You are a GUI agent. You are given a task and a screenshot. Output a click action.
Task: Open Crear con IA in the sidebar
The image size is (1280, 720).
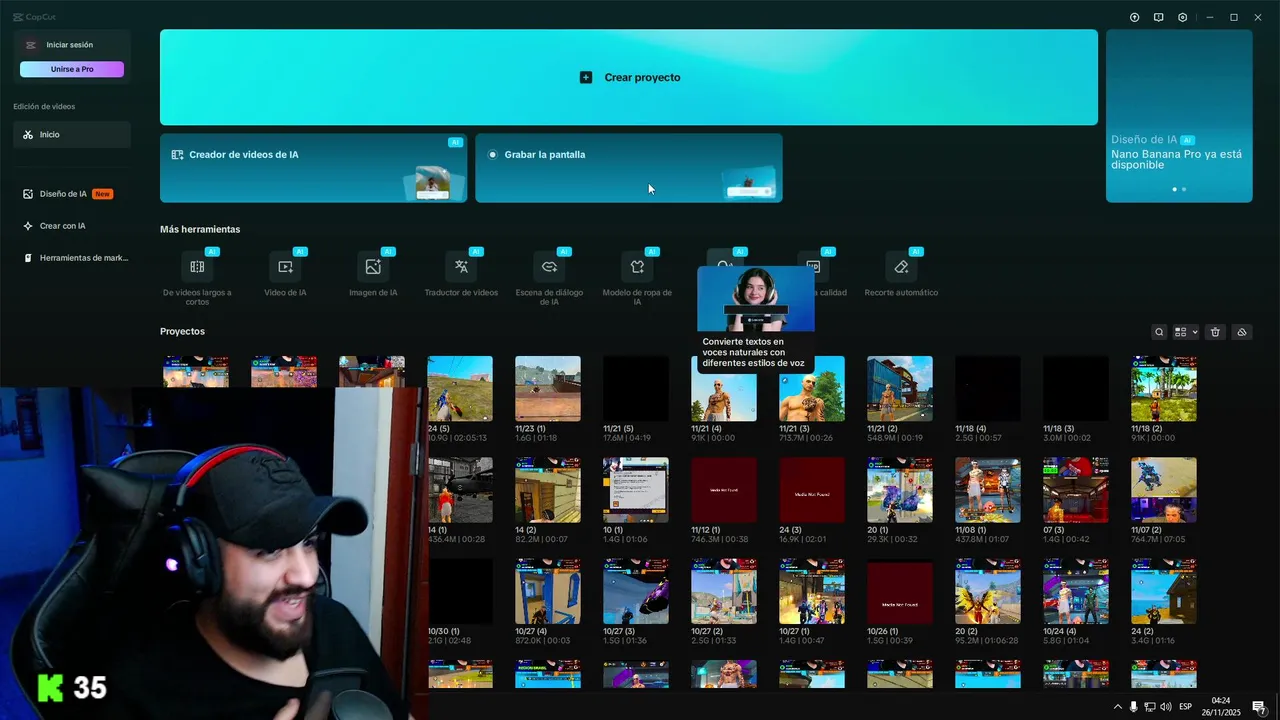(x=72, y=226)
